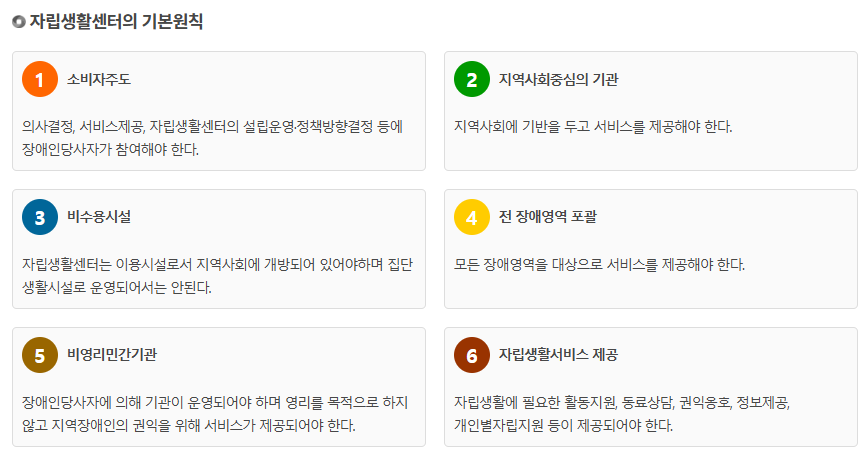Click the 자립생활서비스 제공 card title

(558, 354)
